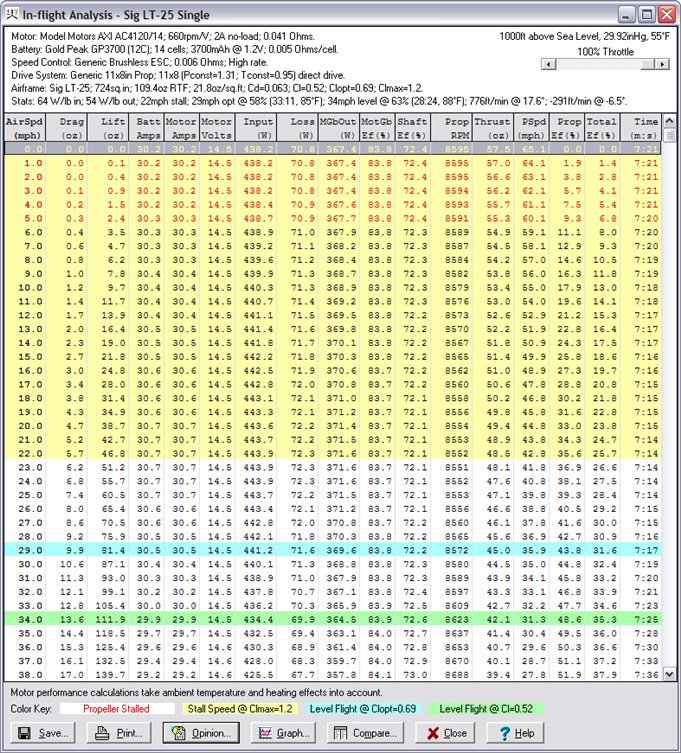Click the Stats summary line
Screen dimensions: 681x753
coord(319,101)
